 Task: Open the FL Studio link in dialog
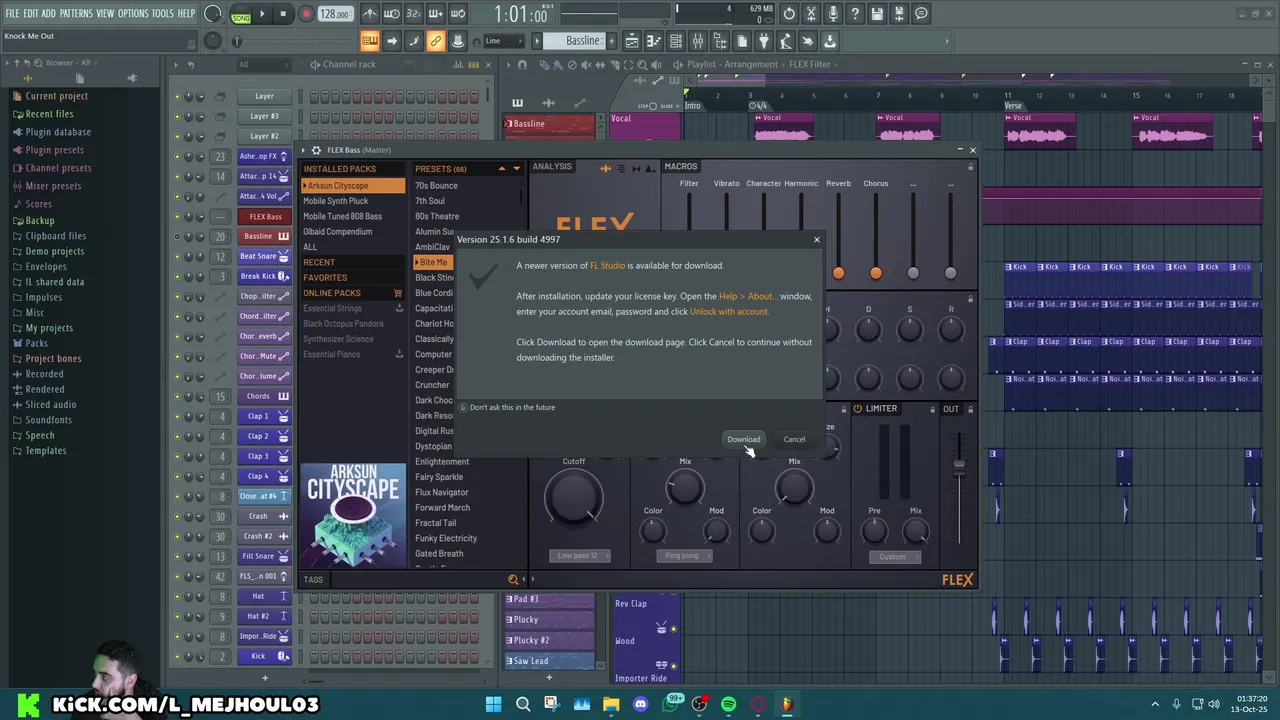pyautogui.click(x=607, y=266)
